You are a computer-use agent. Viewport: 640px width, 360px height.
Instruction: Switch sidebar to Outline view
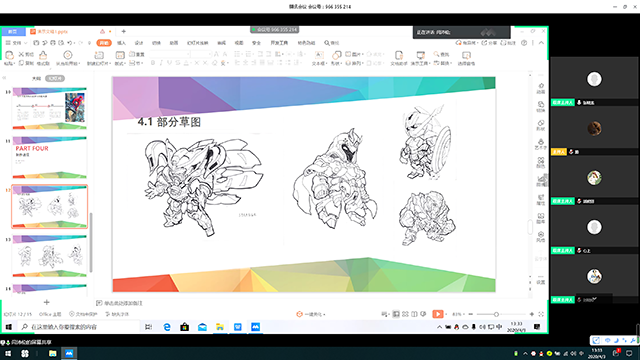(x=36, y=78)
